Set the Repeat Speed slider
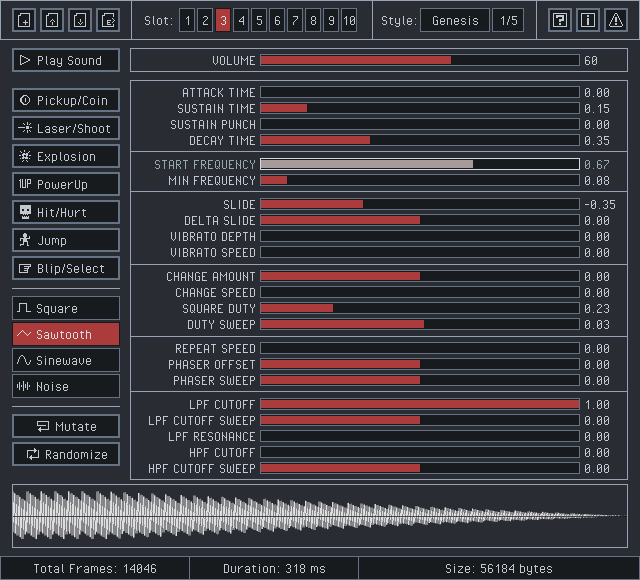640x580 pixels. 420,348
